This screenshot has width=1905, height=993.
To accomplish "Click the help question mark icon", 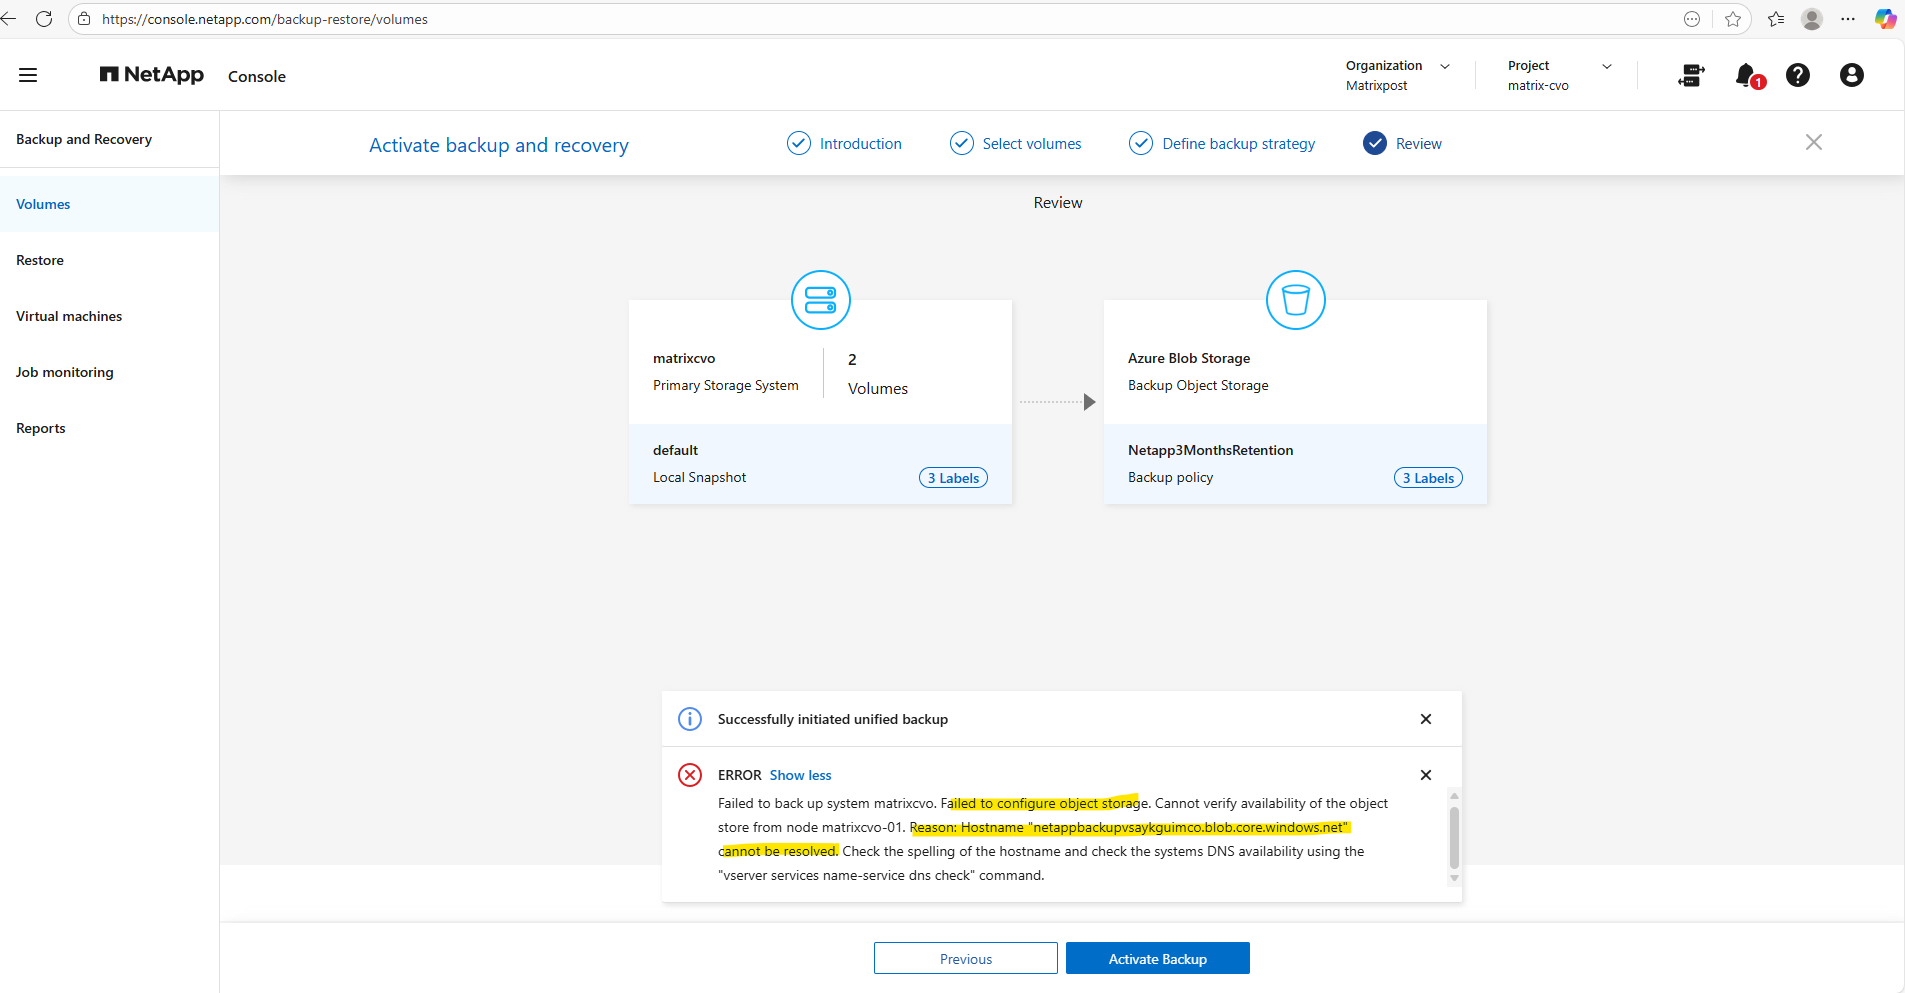I will (x=1797, y=75).
